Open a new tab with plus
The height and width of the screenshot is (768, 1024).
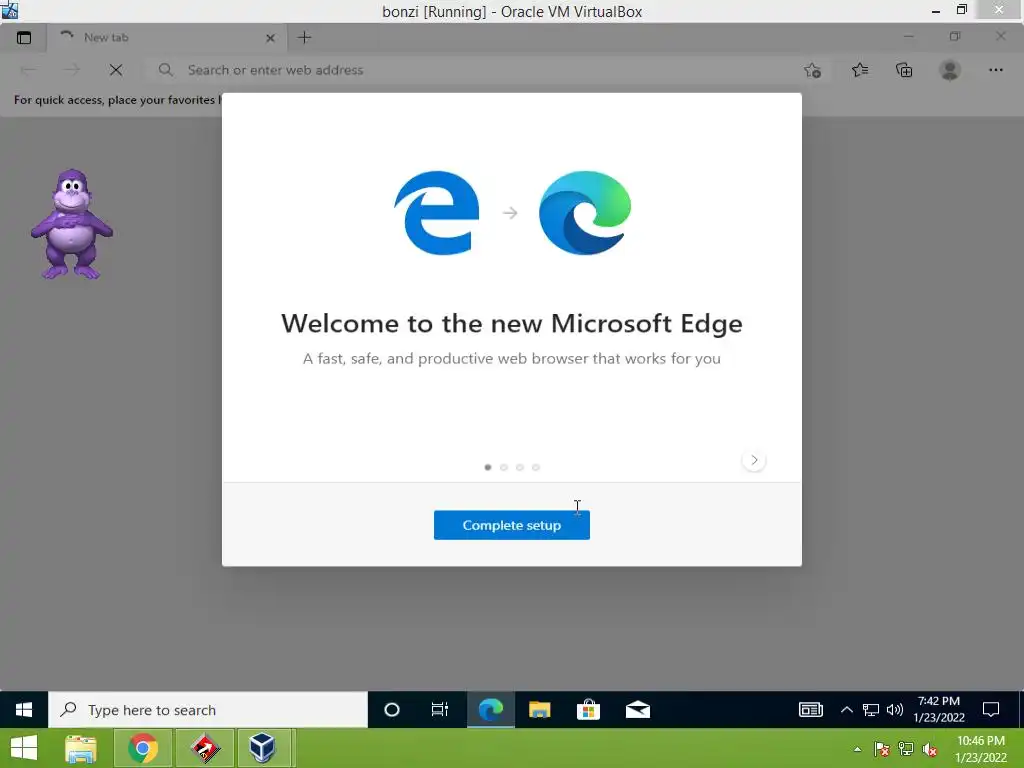point(304,38)
